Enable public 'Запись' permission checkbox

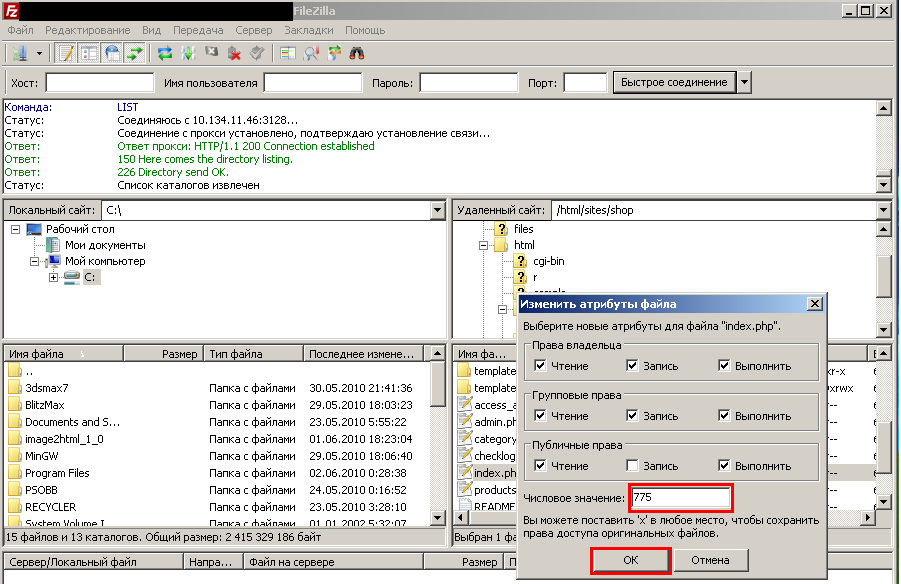tap(632, 466)
